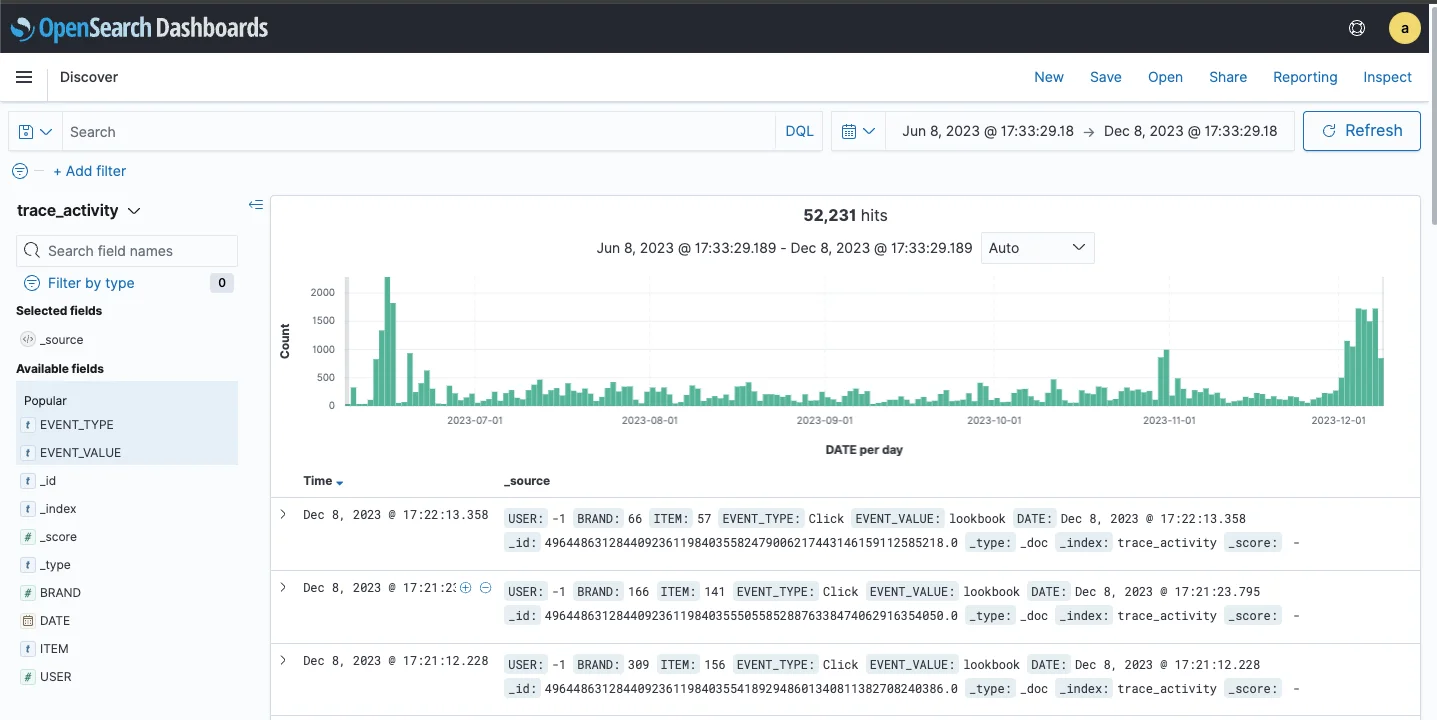Screen dimensions: 1437x720
Task: Click the help icon in header
Action: 1357,28
